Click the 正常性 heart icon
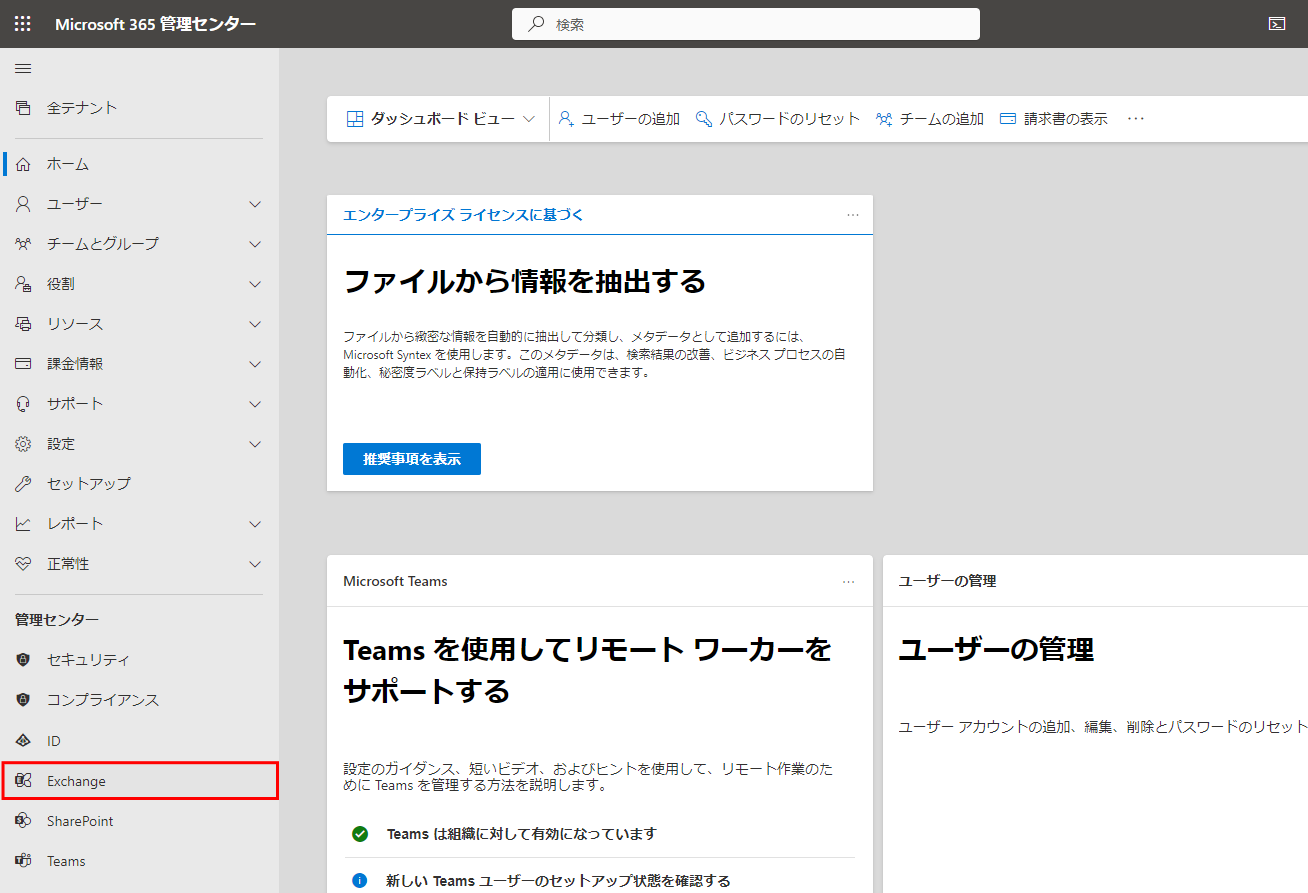Viewport: 1308px width, 893px height. (23, 564)
